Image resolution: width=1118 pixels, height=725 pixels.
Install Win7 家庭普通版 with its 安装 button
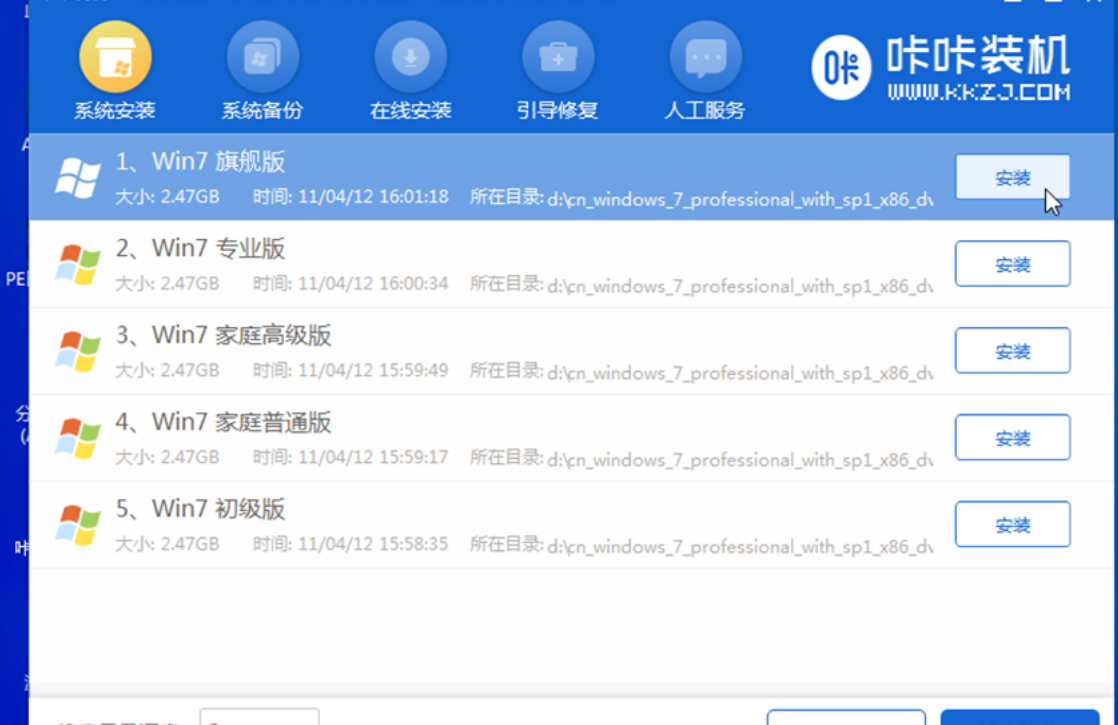[1012, 438]
